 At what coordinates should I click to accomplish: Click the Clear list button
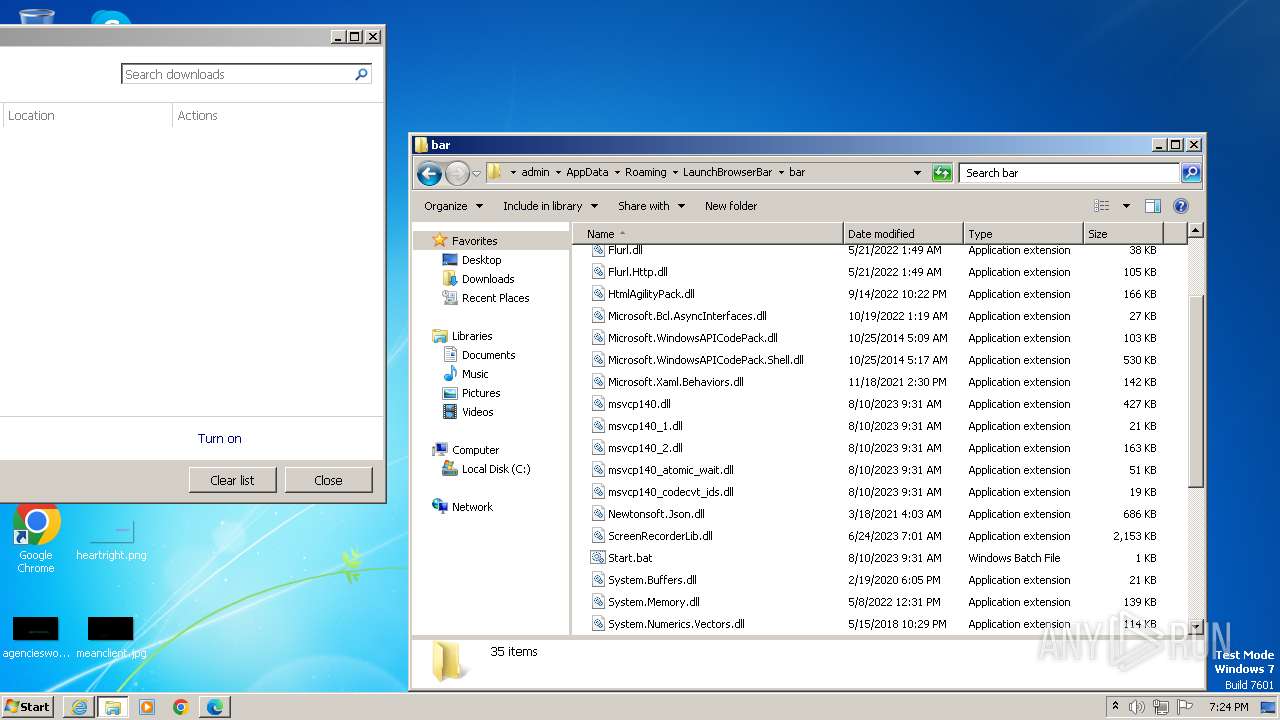click(232, 480)
